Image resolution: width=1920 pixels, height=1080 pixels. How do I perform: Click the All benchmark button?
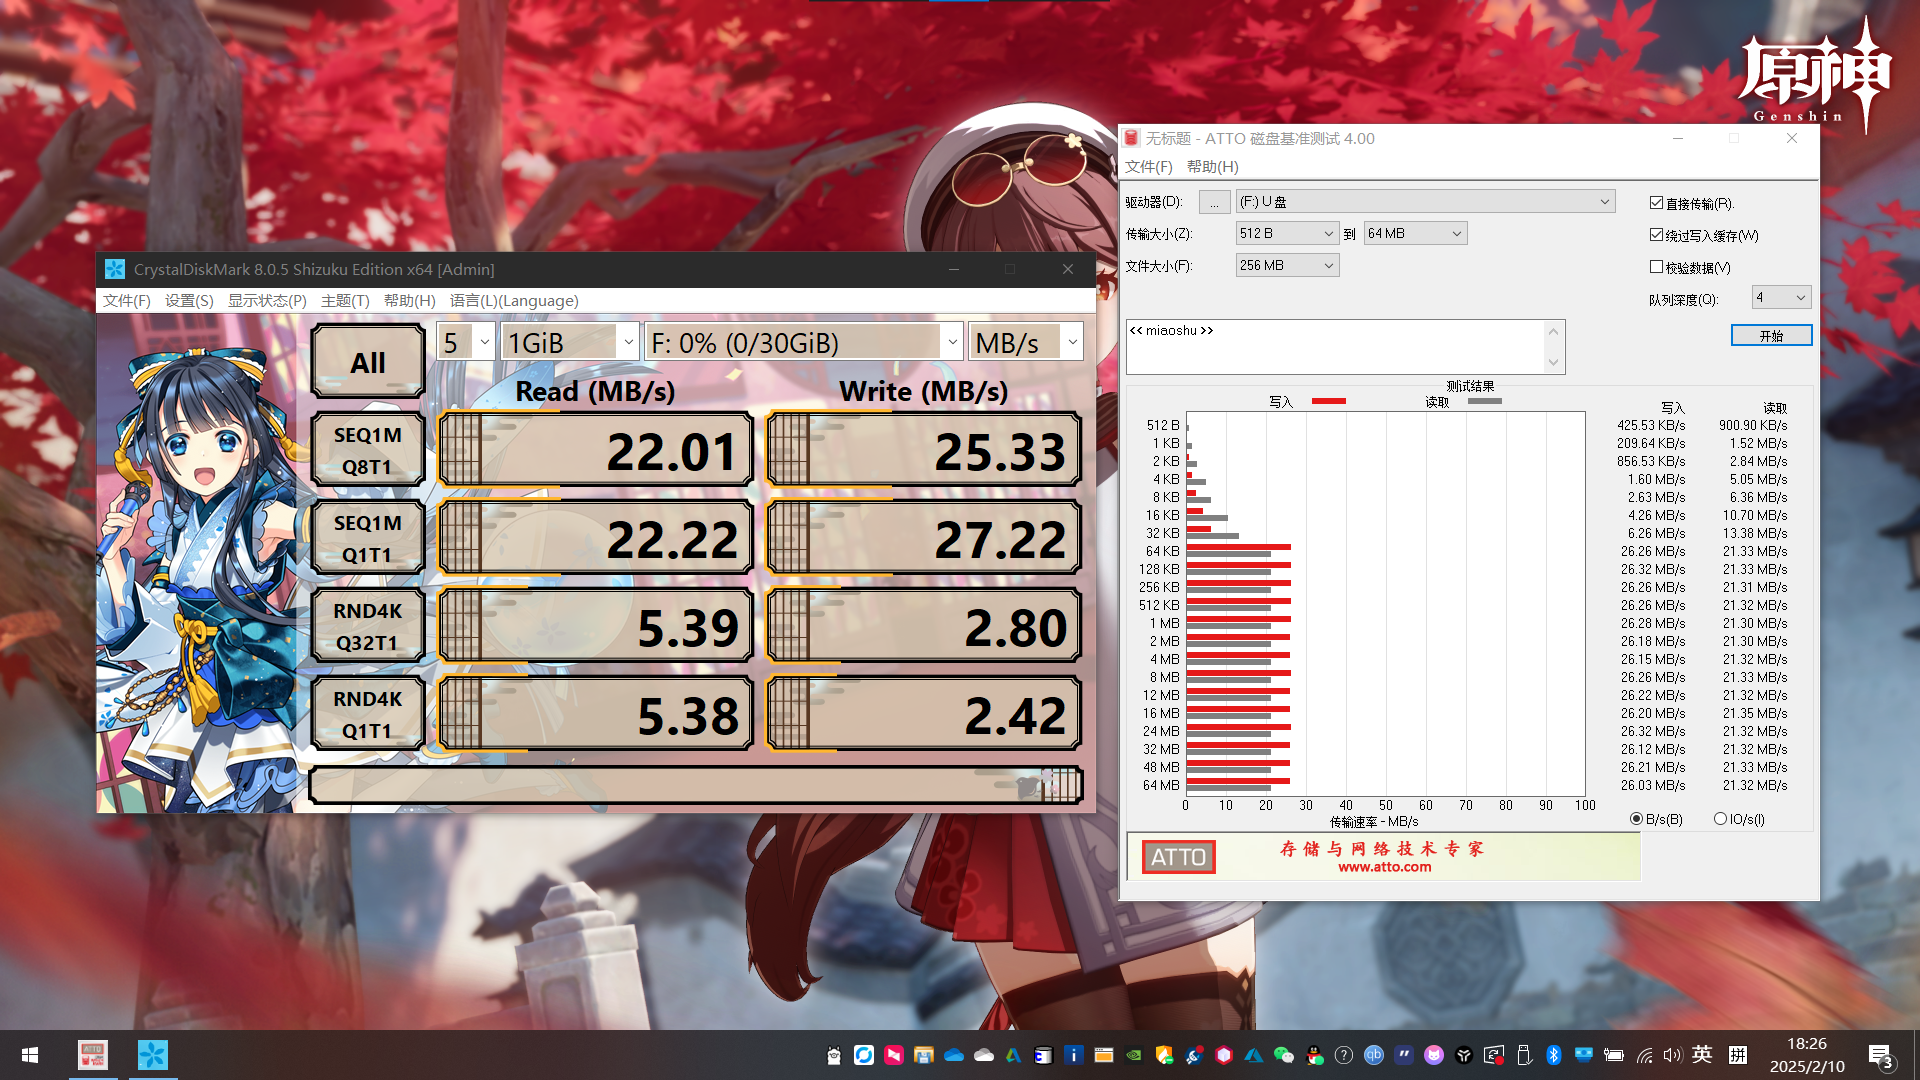pyautogui.click(x=368, y=362)
